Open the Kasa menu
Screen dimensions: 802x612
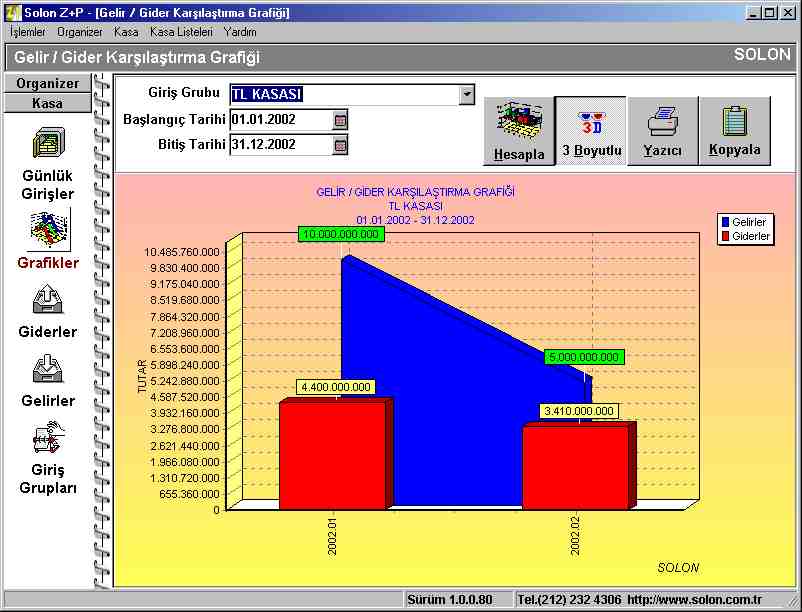point(126,32)
